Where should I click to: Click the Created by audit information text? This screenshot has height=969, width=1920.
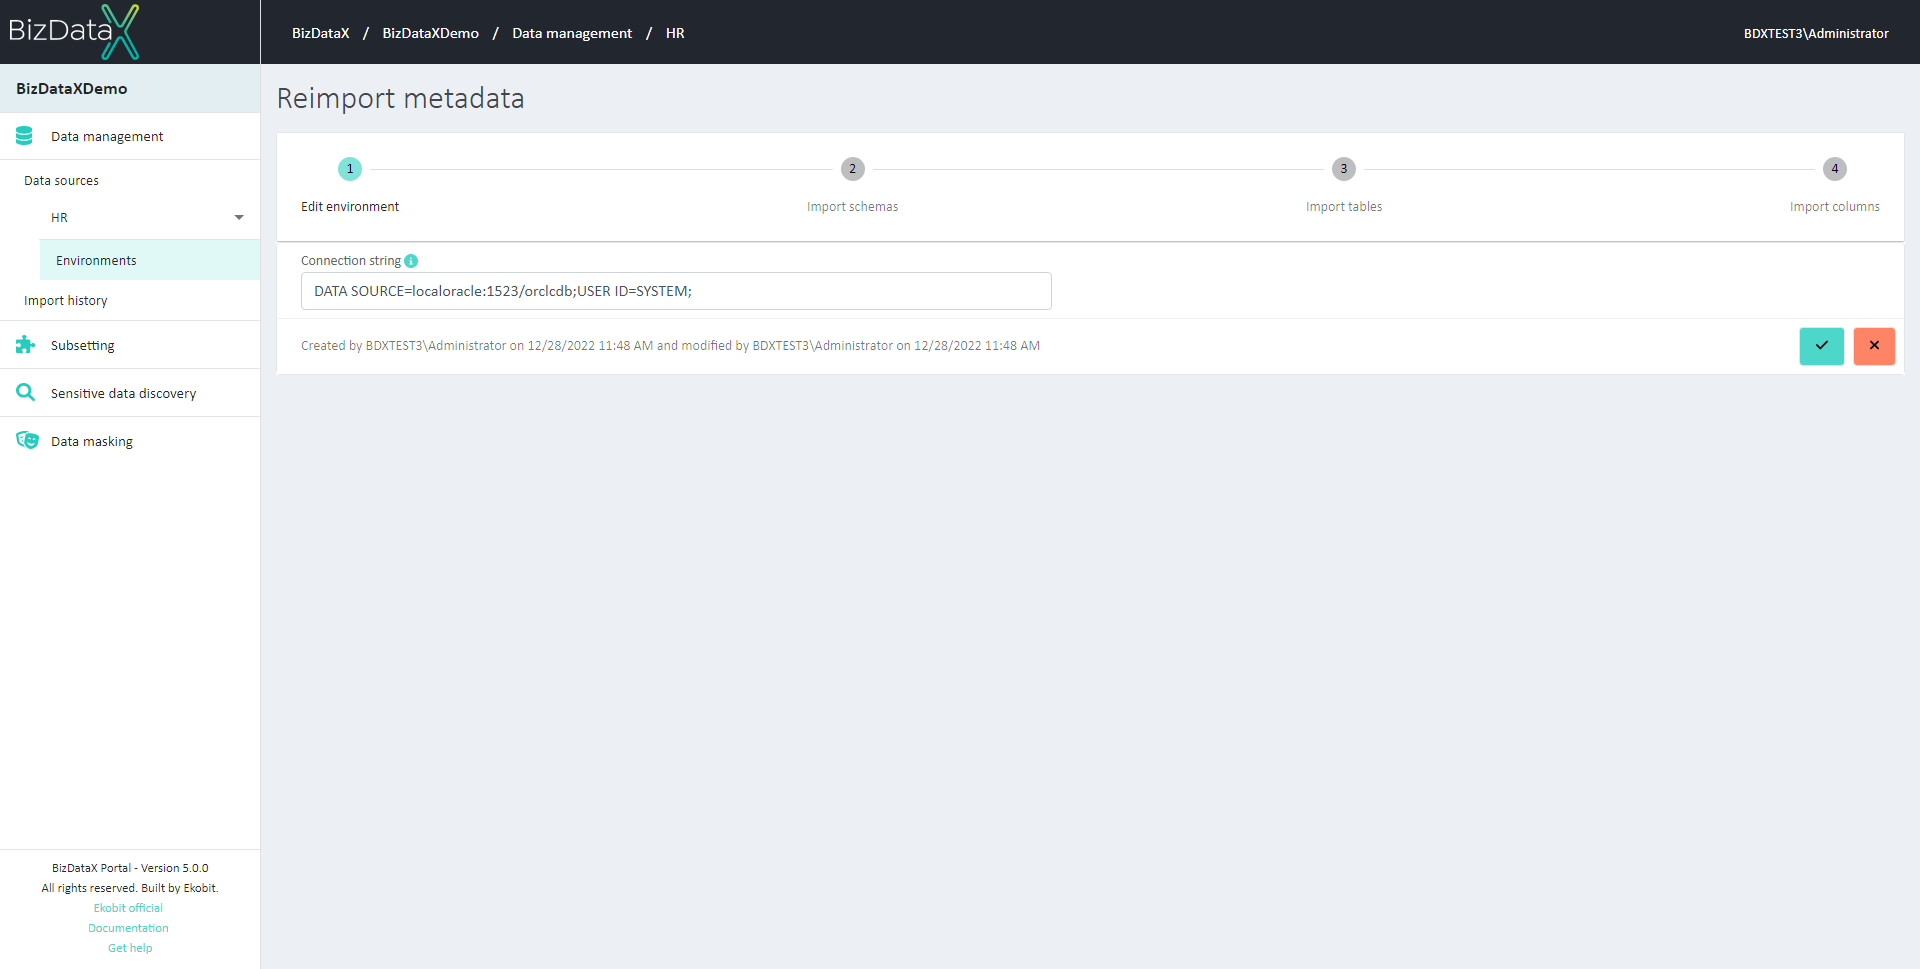tap(670, 346)
